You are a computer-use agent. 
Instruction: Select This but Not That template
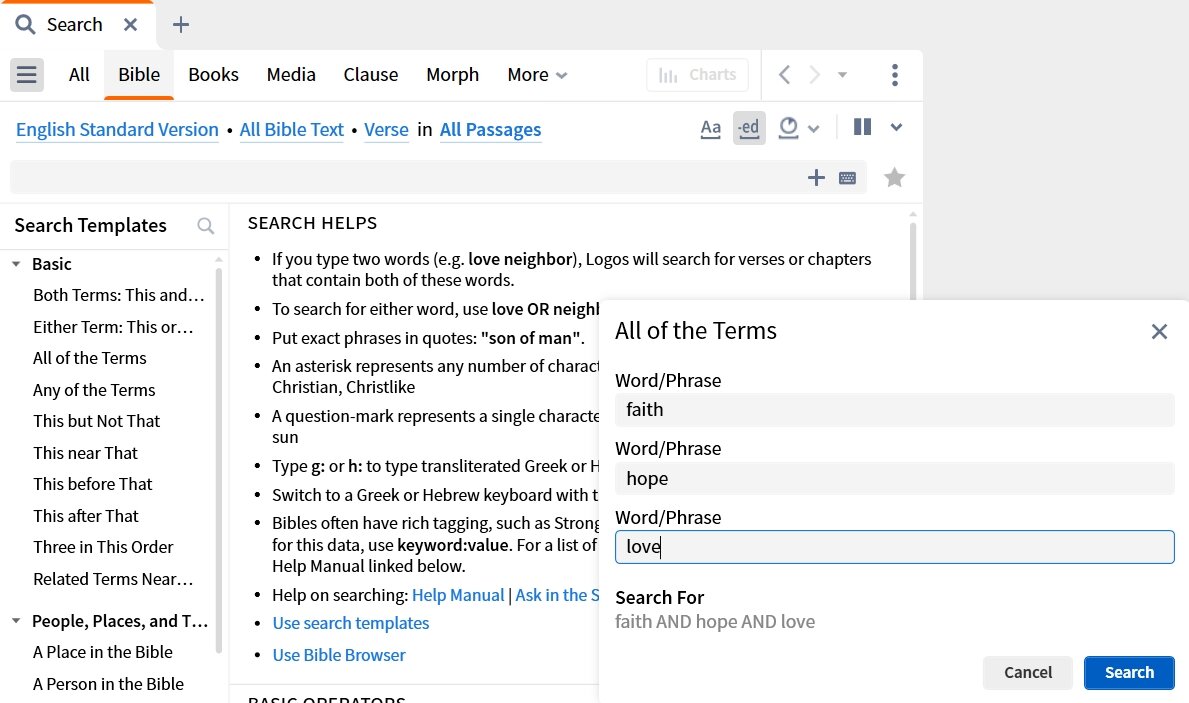tap(96, 421)
